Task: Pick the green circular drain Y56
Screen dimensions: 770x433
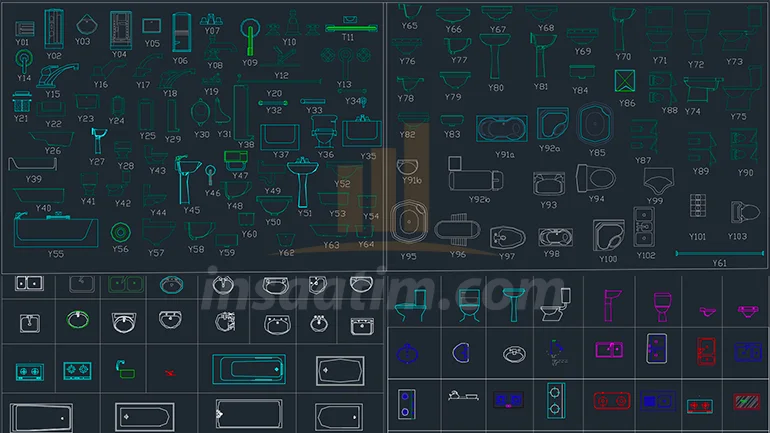Action: click(x=120, y=232)
